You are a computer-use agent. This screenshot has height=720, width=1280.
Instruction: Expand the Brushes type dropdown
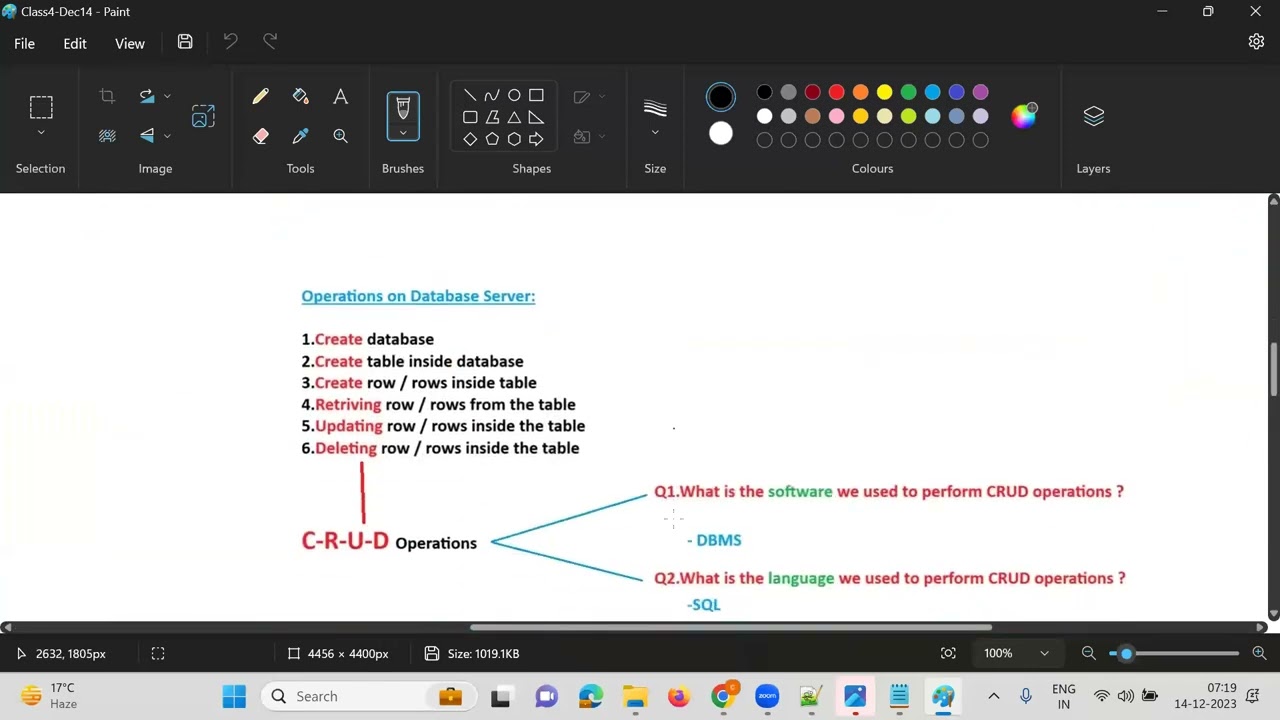pos(403,132)
